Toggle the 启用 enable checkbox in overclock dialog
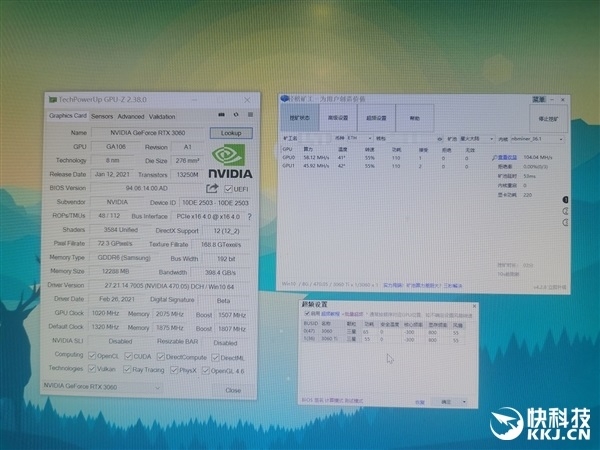This screenshot has width=600, height=450. click(307, 313)
